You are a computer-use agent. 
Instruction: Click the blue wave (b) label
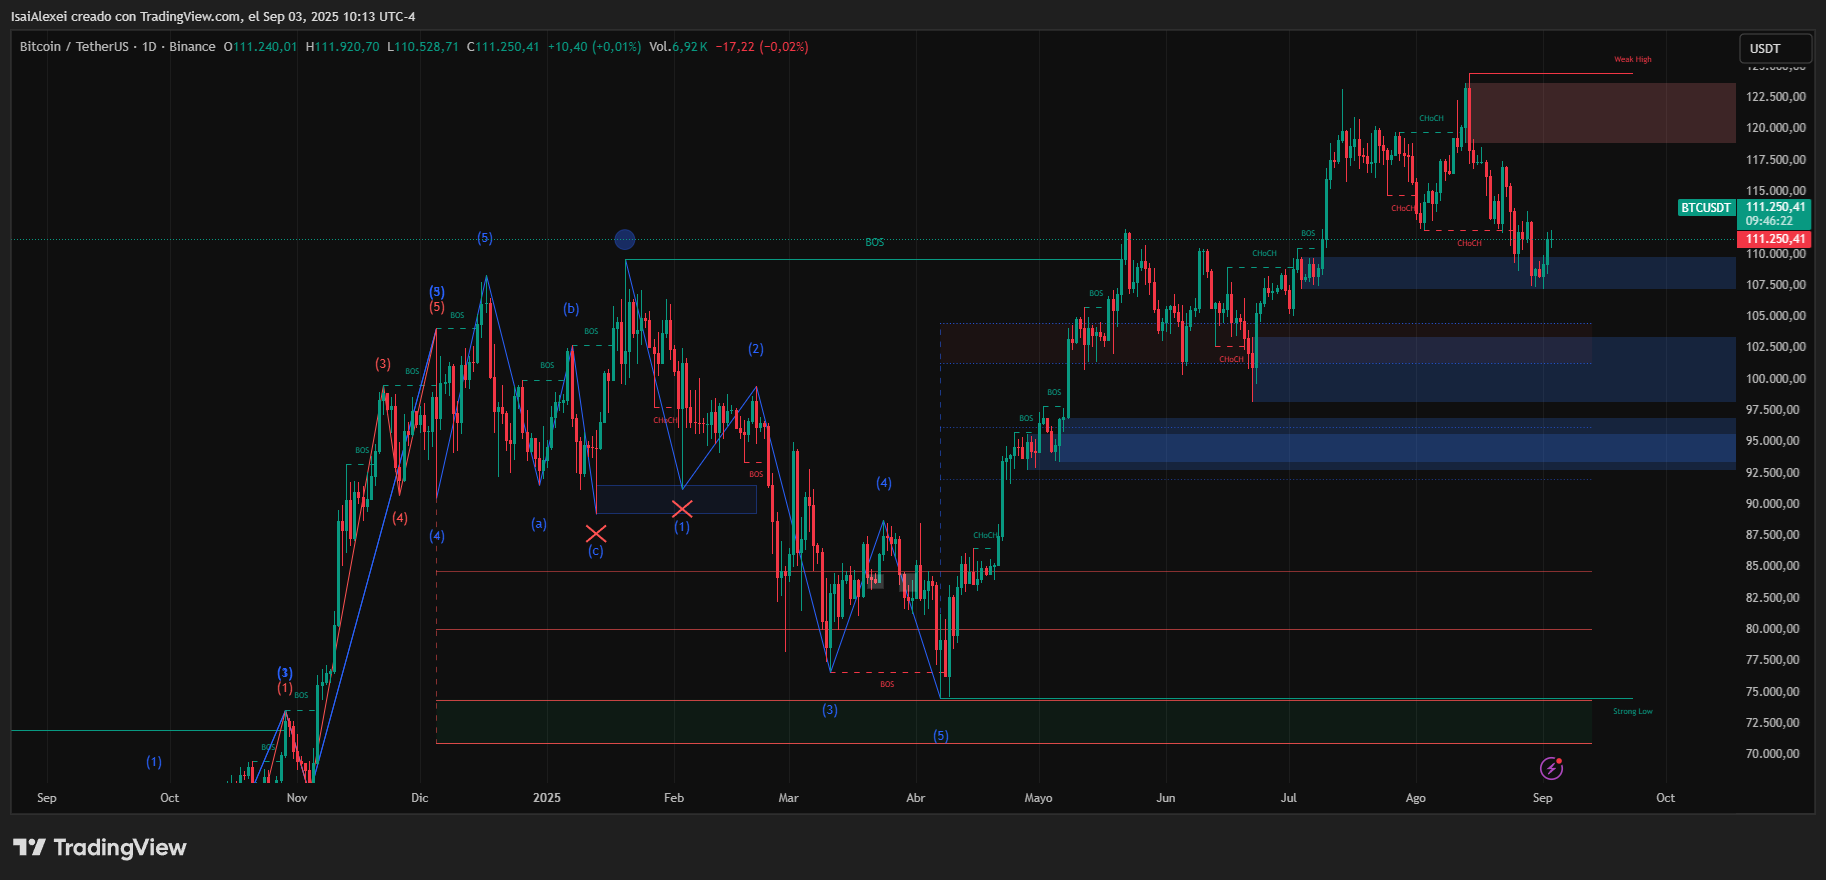571,309
